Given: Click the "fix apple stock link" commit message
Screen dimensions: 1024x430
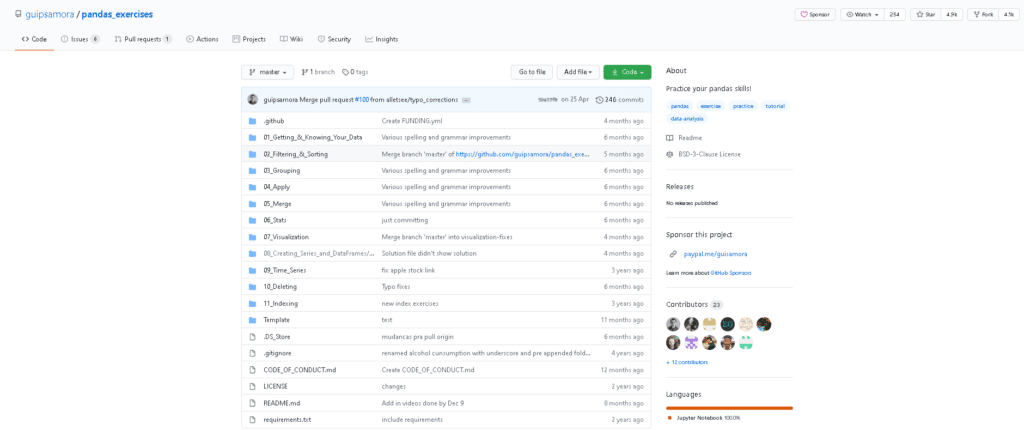Looking at the screenshot, I should (409, 271).
